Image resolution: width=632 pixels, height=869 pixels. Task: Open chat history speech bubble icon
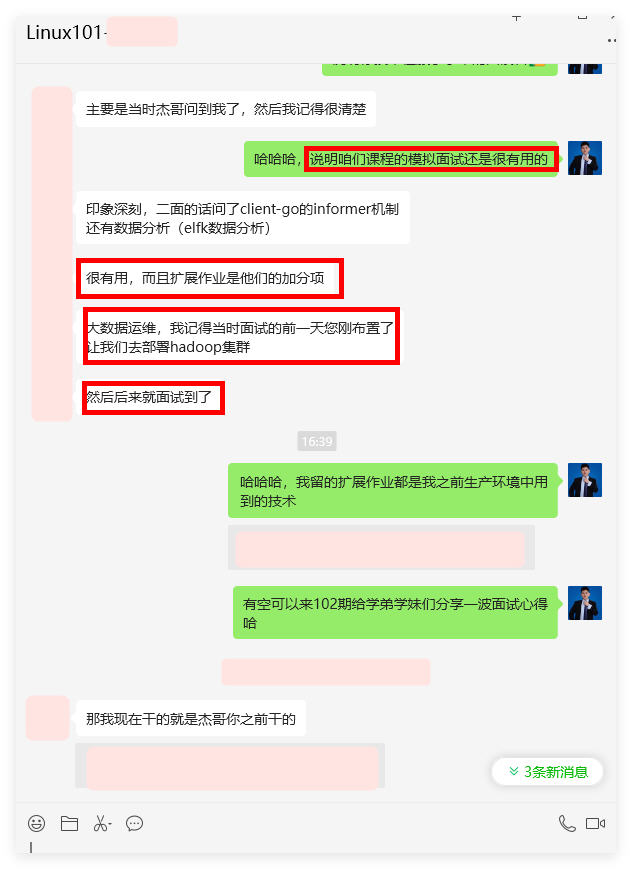click(x=134, y=823)
